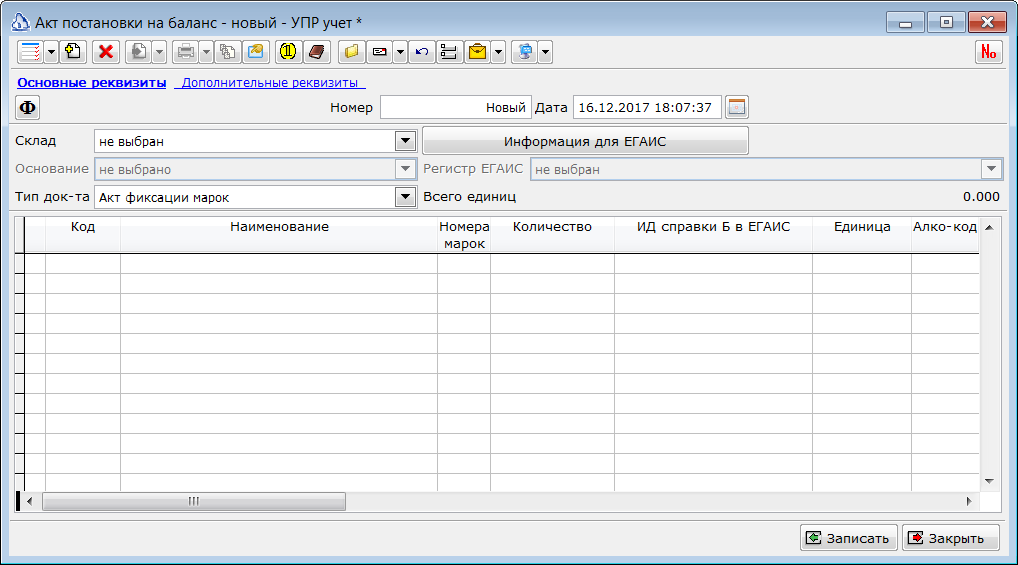Viewport: 1018px width, 565px height.
Task: Click the vertical scrollbar up arrow
Action: point(989,227)
